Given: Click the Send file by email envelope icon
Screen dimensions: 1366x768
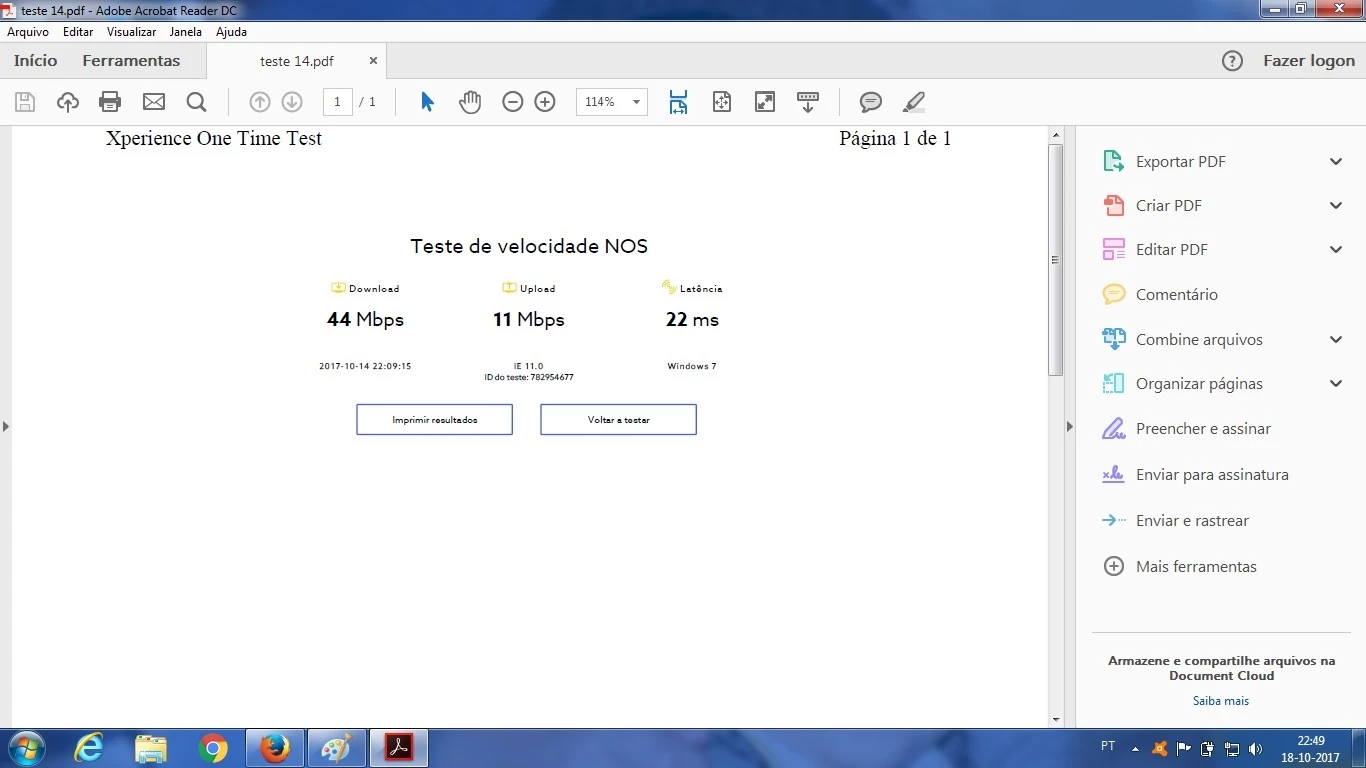Looking at the screenshot, I should coord(153,102).
